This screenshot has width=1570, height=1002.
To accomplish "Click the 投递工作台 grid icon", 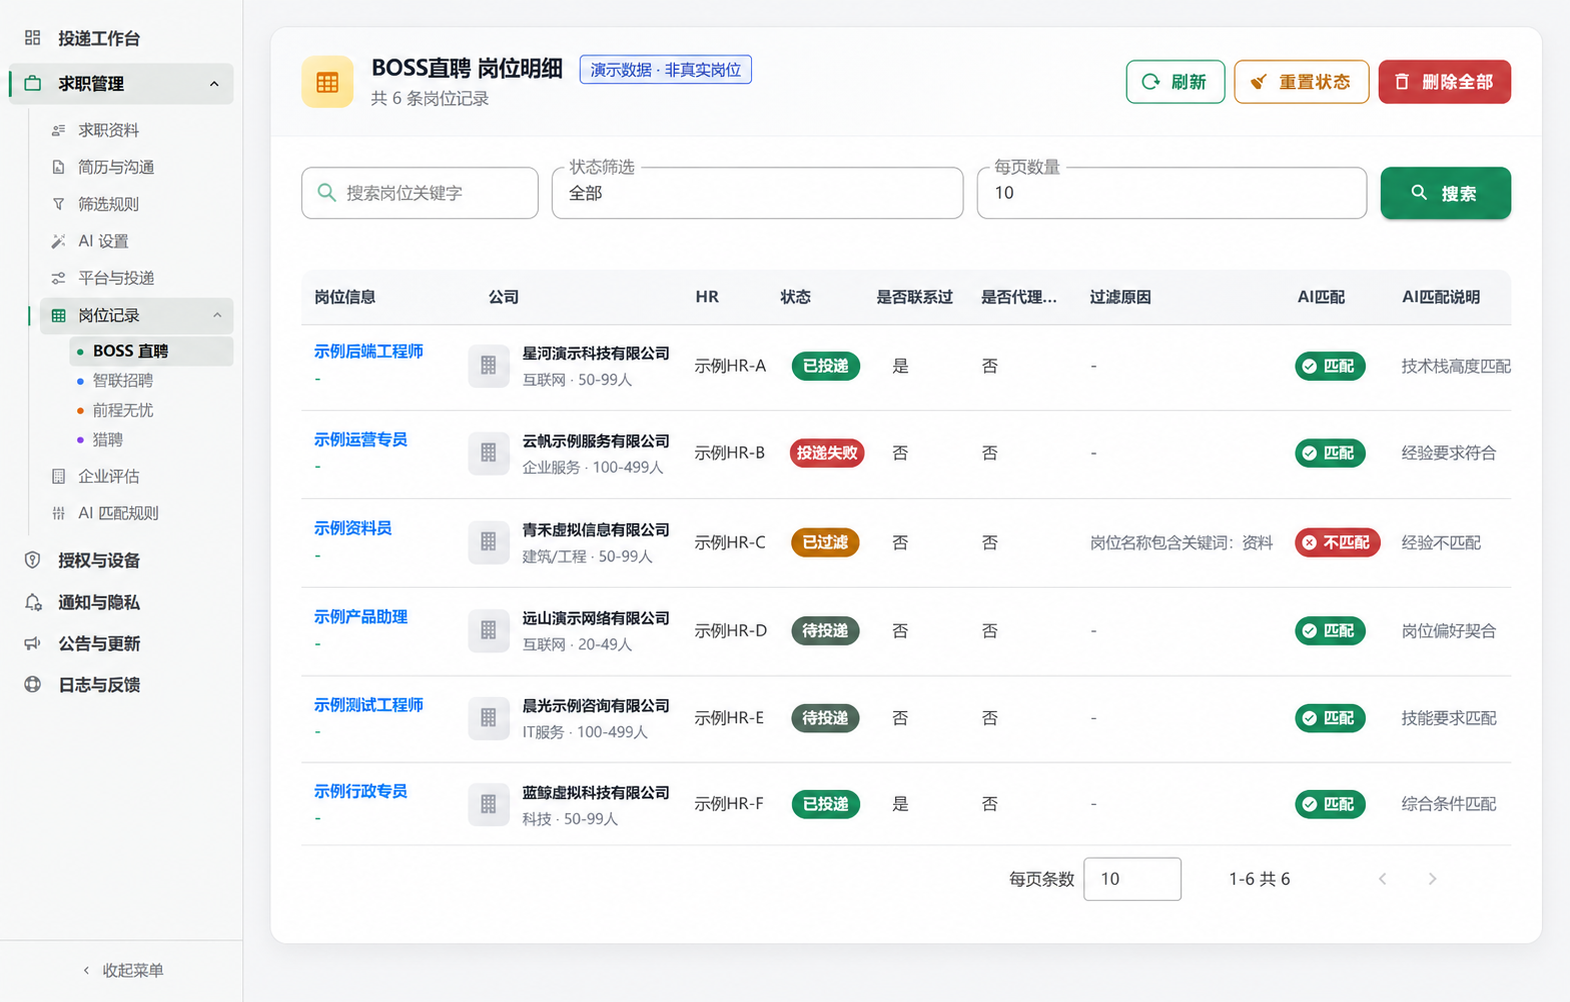I will pyautogui.click(x=33, y=38).
